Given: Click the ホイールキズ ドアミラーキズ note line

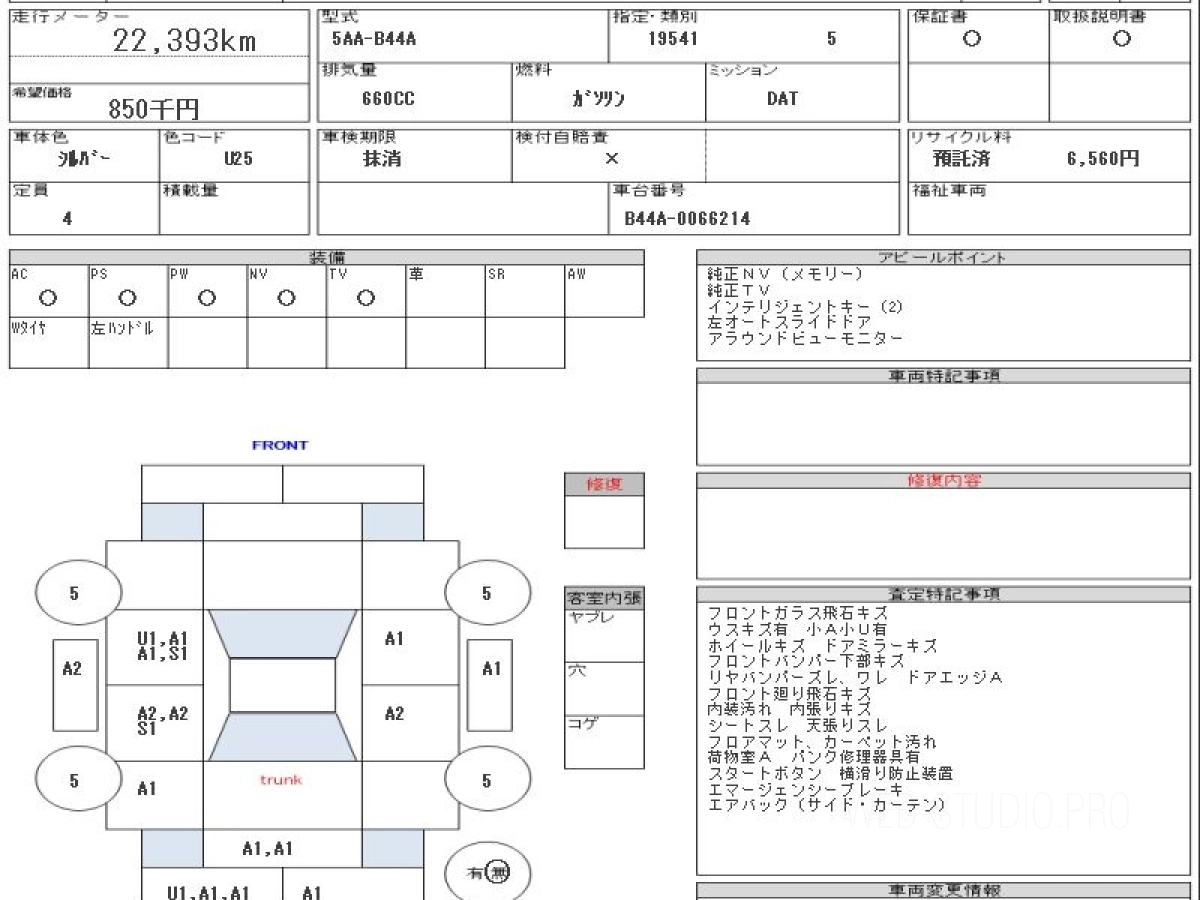Looking at the screenshot, I should tap(822, 645).
